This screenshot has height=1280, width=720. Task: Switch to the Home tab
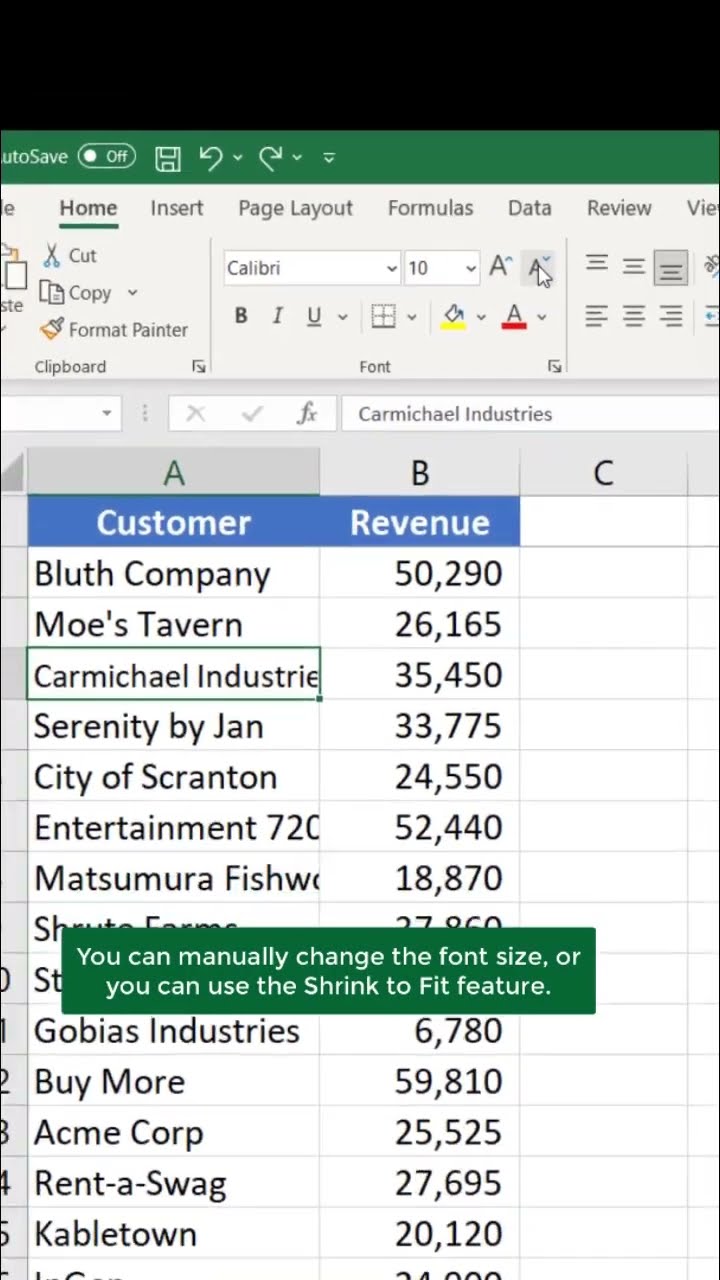pos(88,208)
